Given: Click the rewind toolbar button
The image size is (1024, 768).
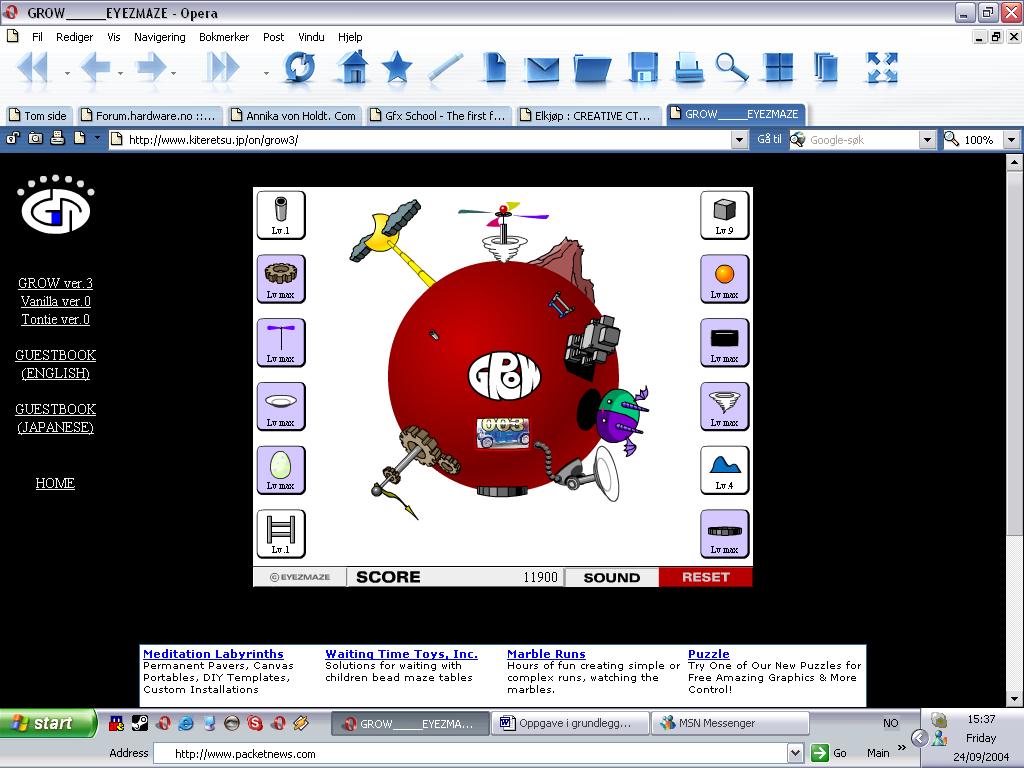Looking at the screenshot, I should (x=33, y=68).
